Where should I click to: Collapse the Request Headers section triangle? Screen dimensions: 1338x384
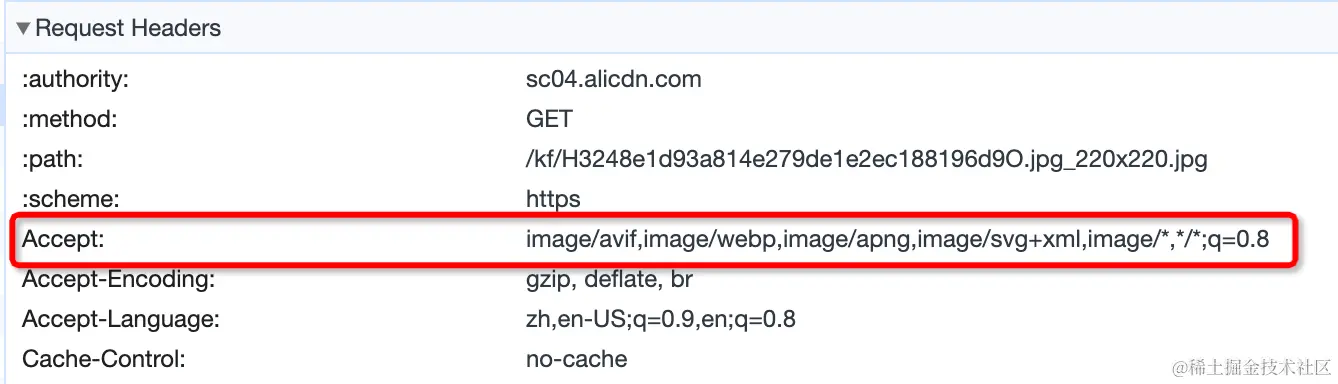tap(23, 29)
